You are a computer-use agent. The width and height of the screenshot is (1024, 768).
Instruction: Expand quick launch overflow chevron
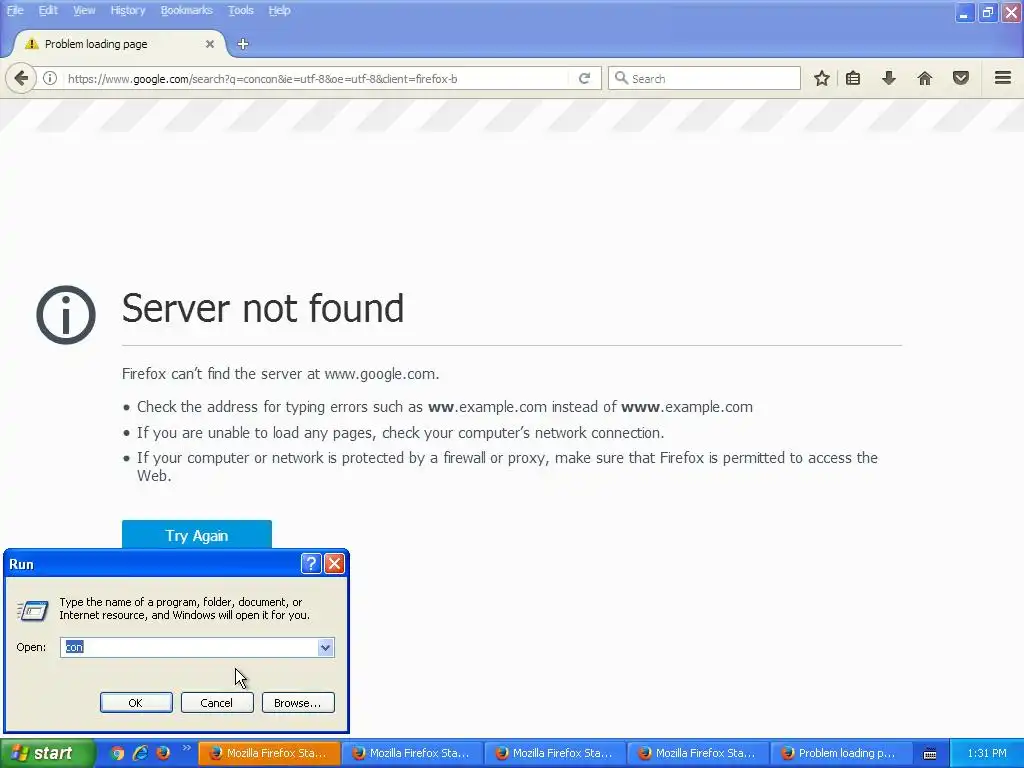coord(187,748)
